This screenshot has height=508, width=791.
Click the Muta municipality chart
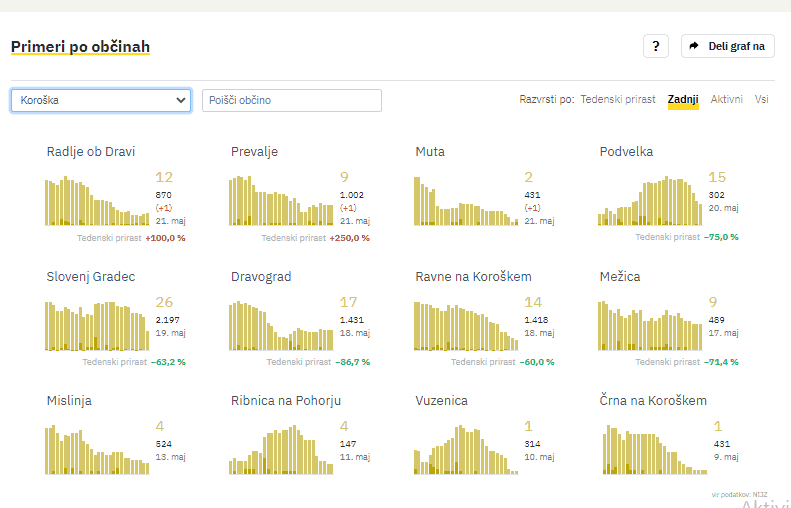pos(465,201)
